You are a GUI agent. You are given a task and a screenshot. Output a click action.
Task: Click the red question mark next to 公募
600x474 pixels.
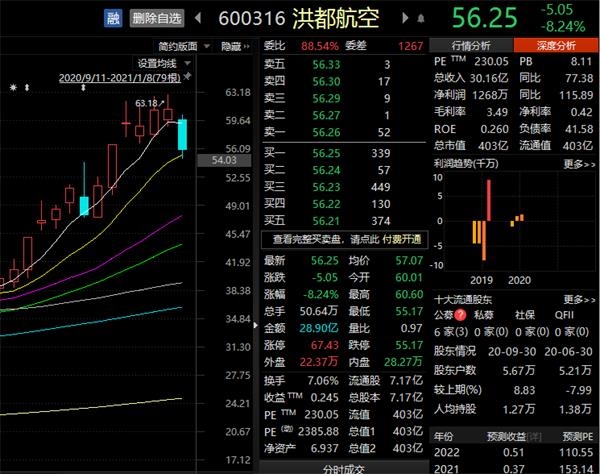(460, 314)
